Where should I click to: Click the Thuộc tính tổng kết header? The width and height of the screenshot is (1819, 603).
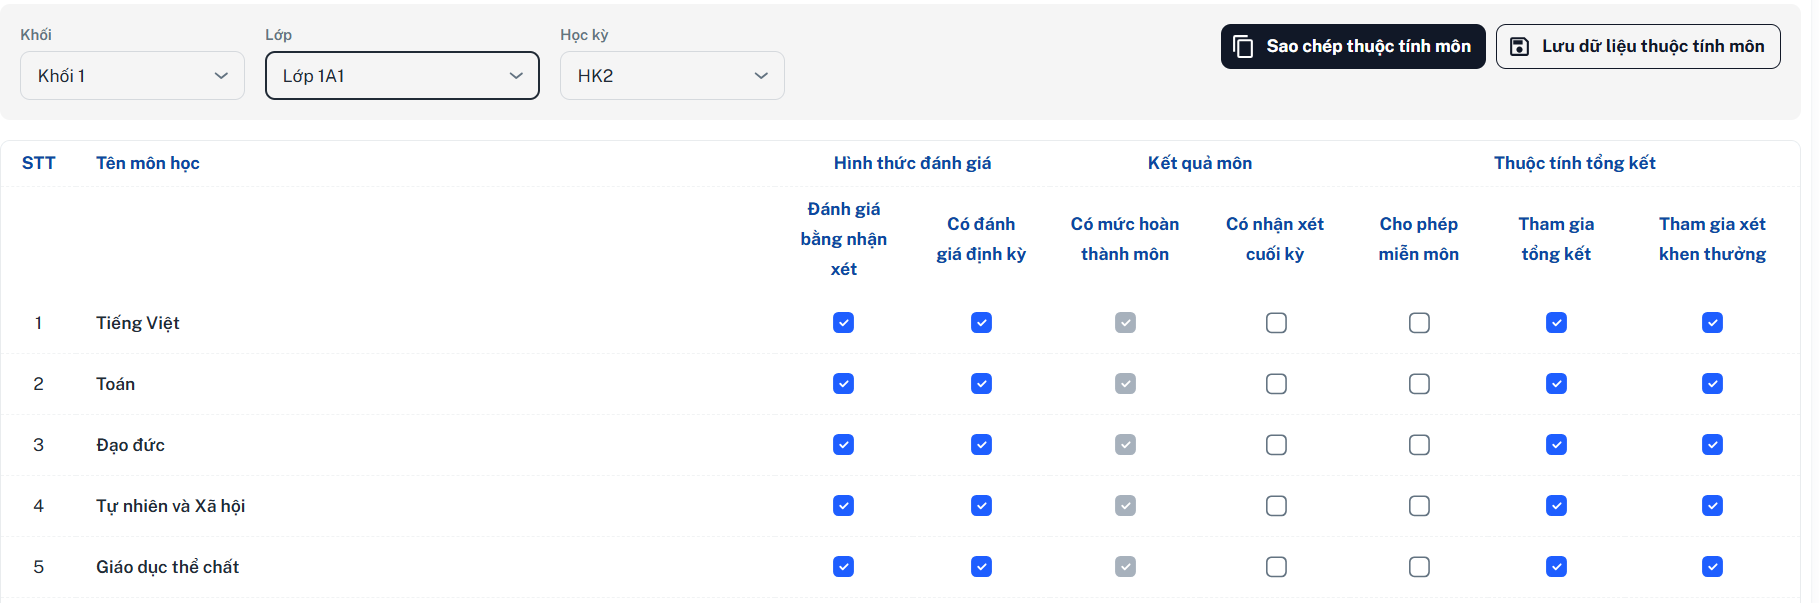[x=1575, y=163]
